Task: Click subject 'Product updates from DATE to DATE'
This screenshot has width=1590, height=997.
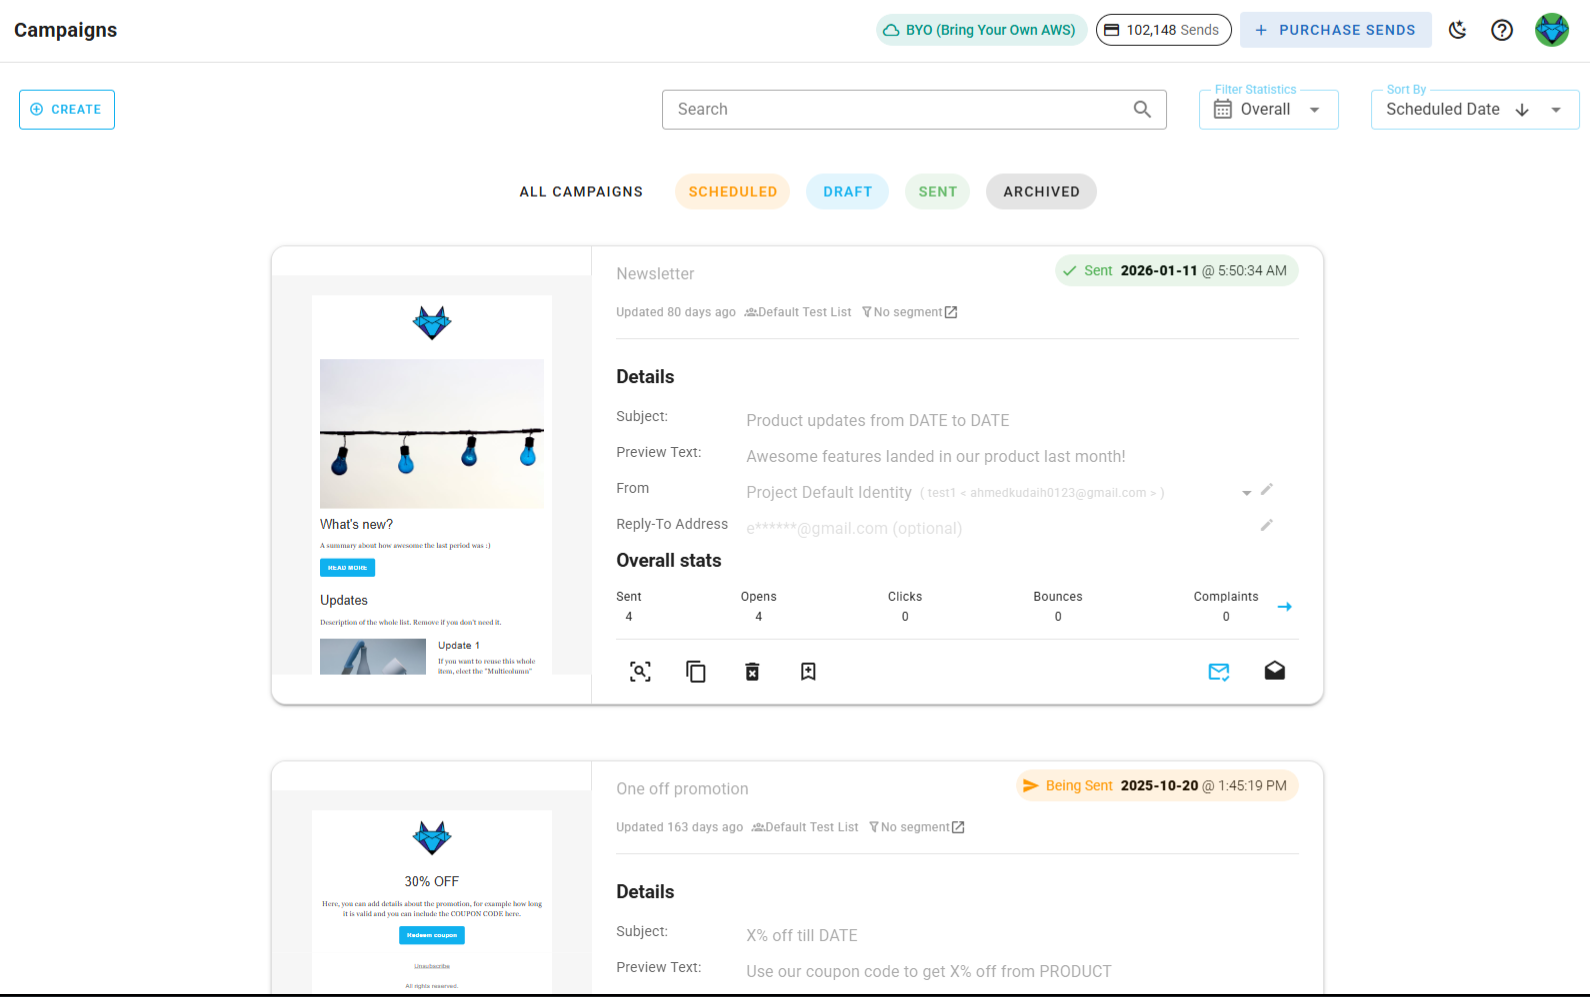Action: pyautogui.click(x=878, y=421)
